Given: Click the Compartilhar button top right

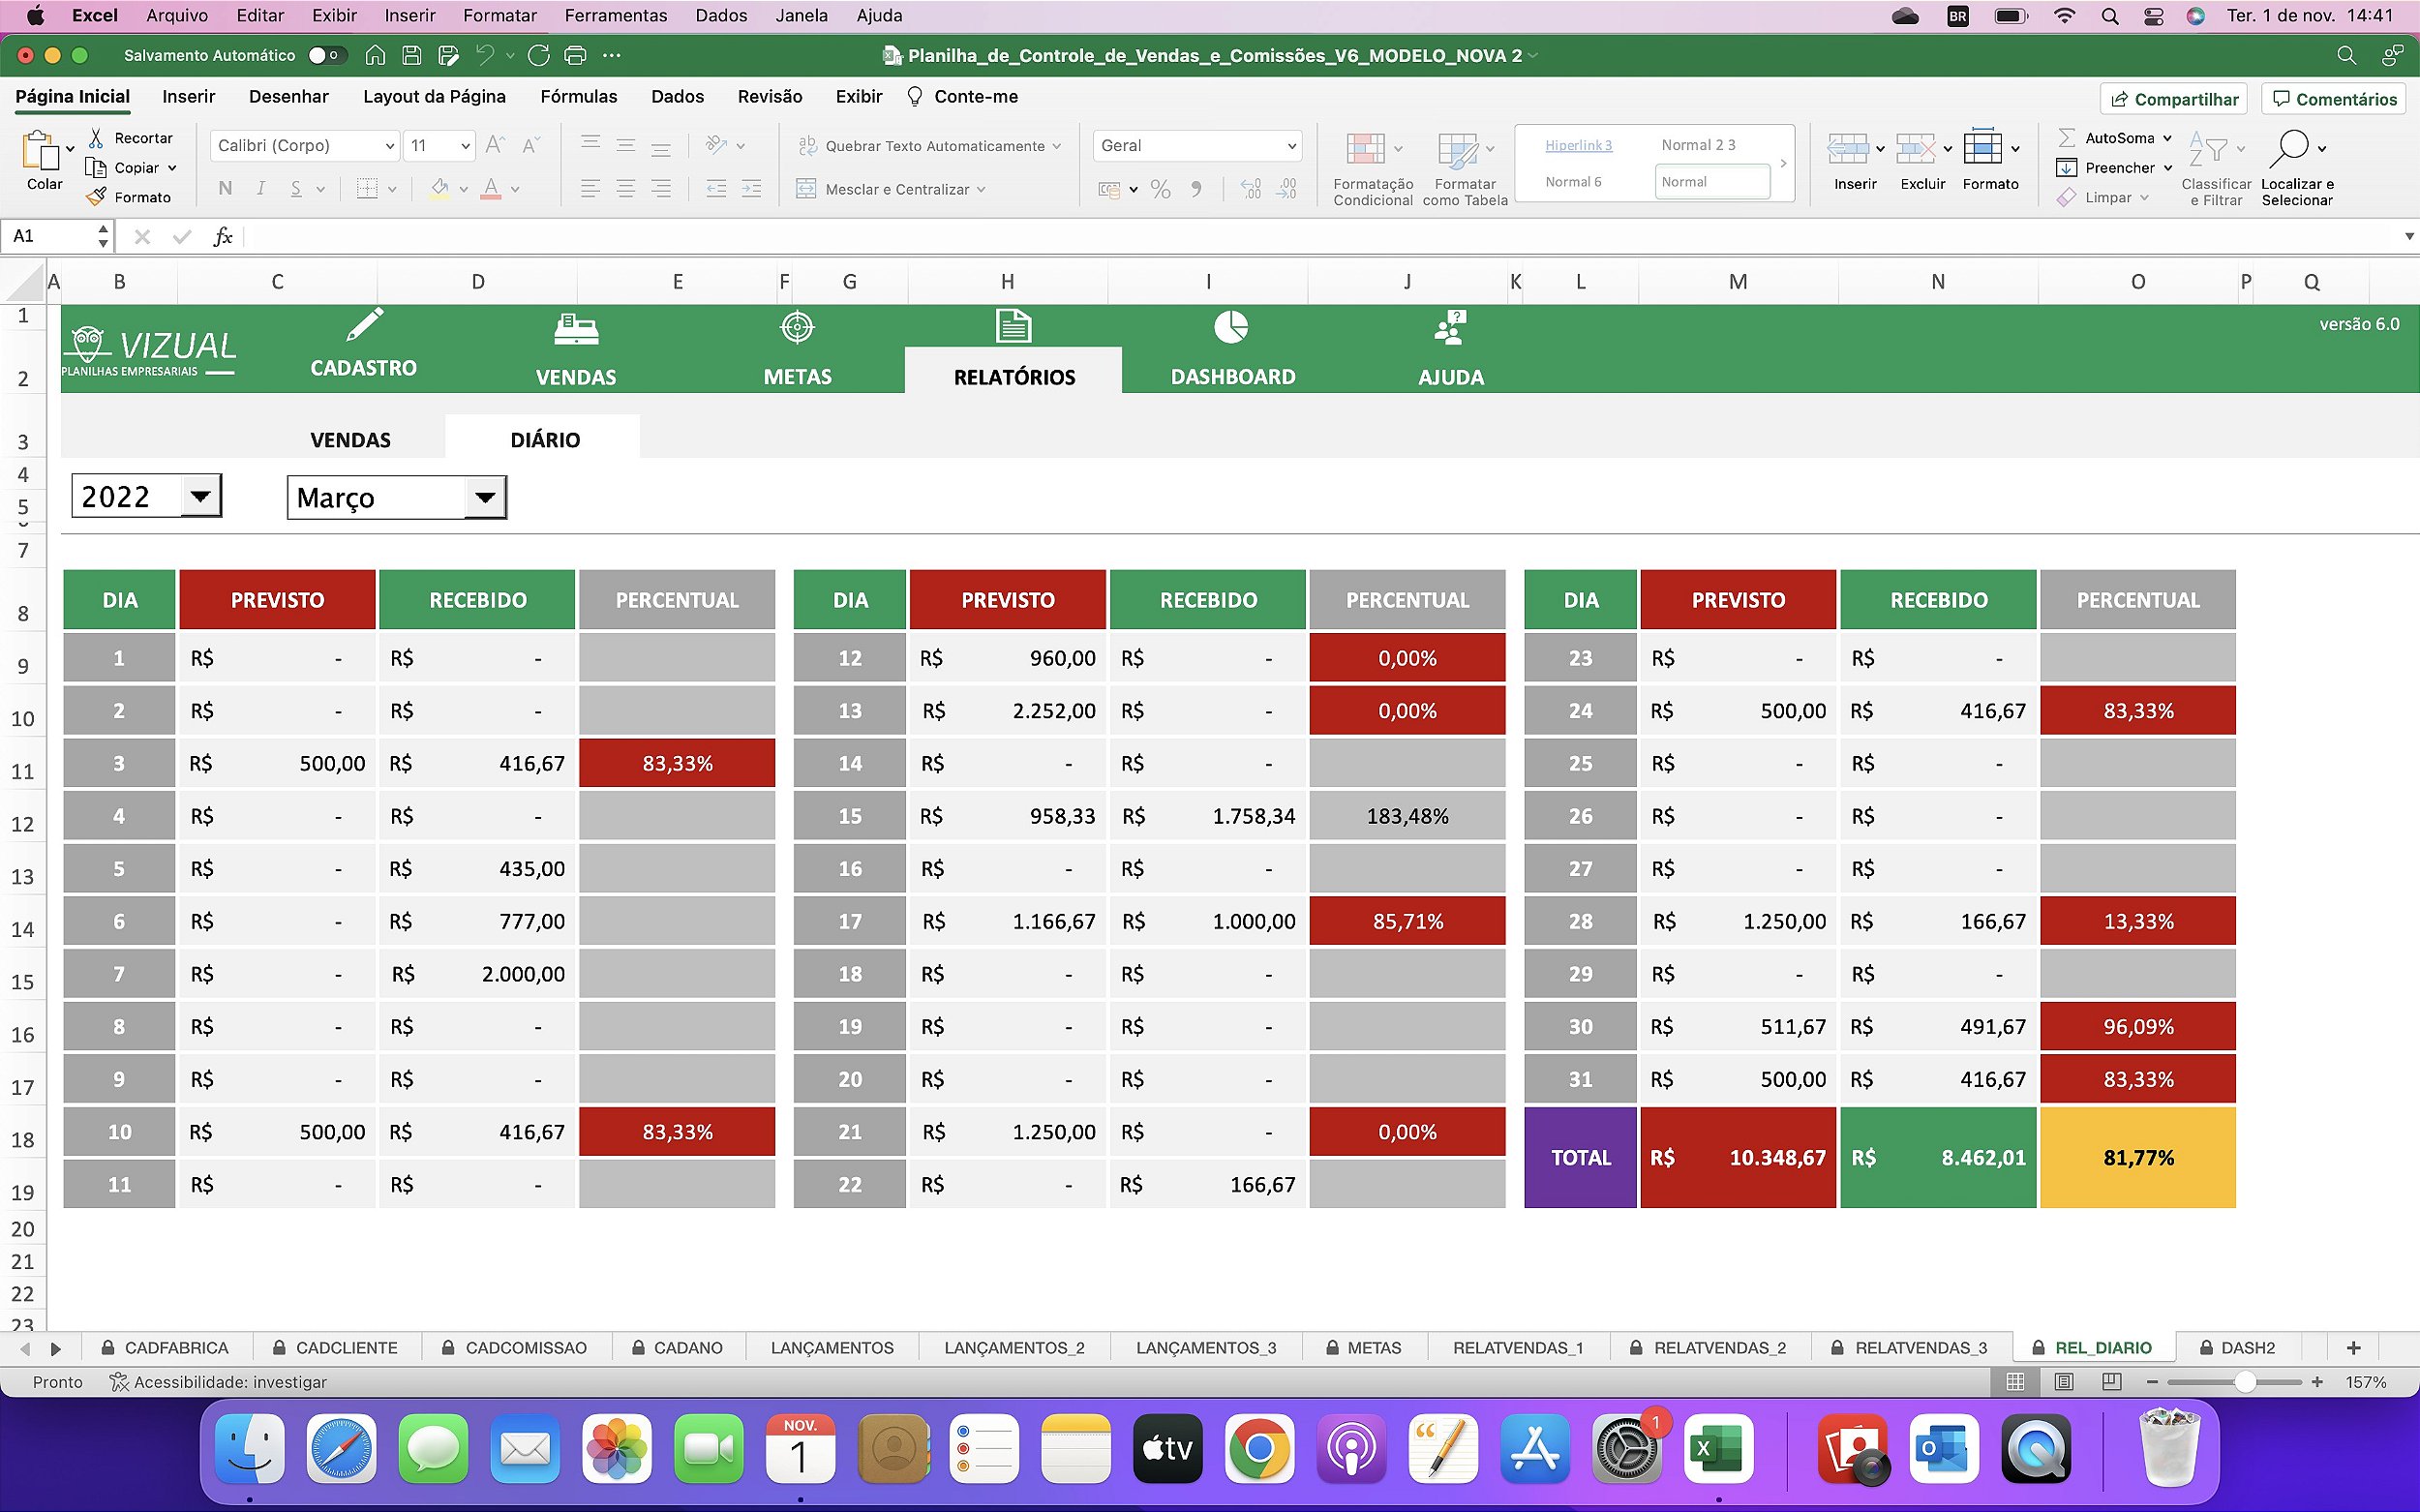Looking at the screenshot, I should pyautogui.click(x=2174, y=98).
